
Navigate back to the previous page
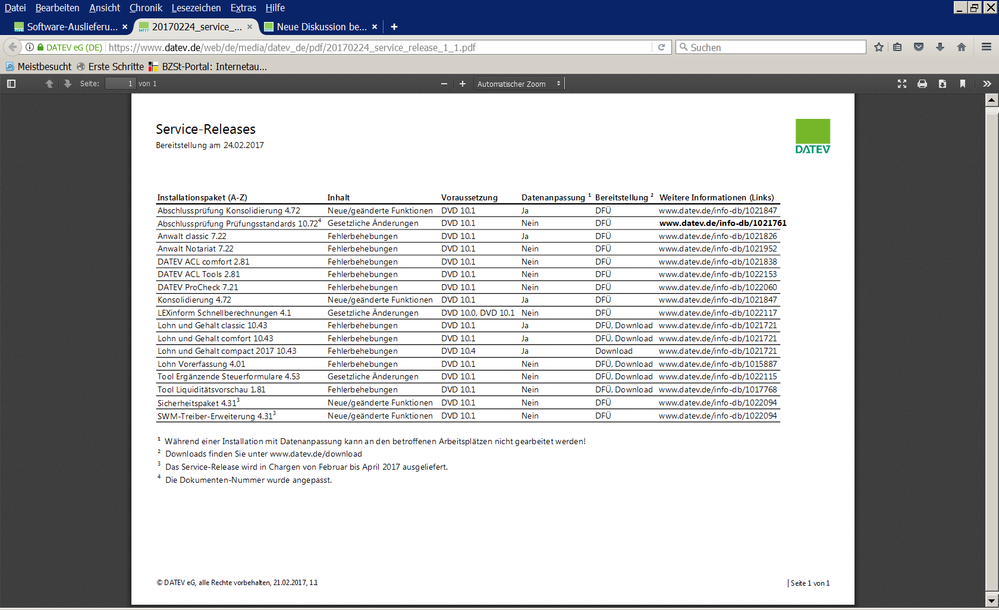click(13, 47)
